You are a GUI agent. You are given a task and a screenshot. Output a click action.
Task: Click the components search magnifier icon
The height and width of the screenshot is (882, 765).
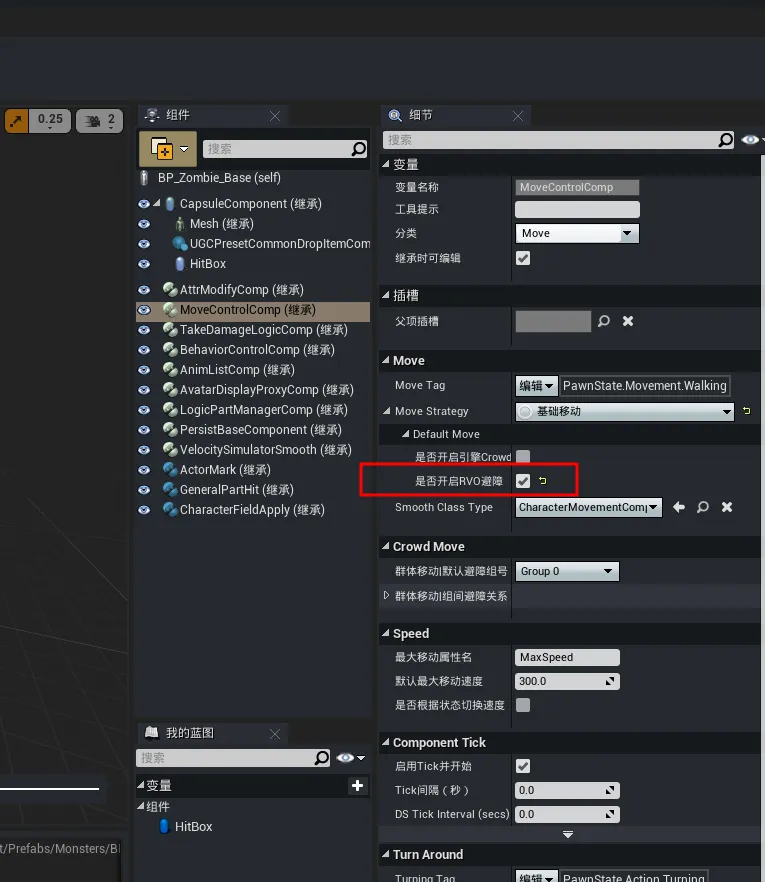pos(358,148)
